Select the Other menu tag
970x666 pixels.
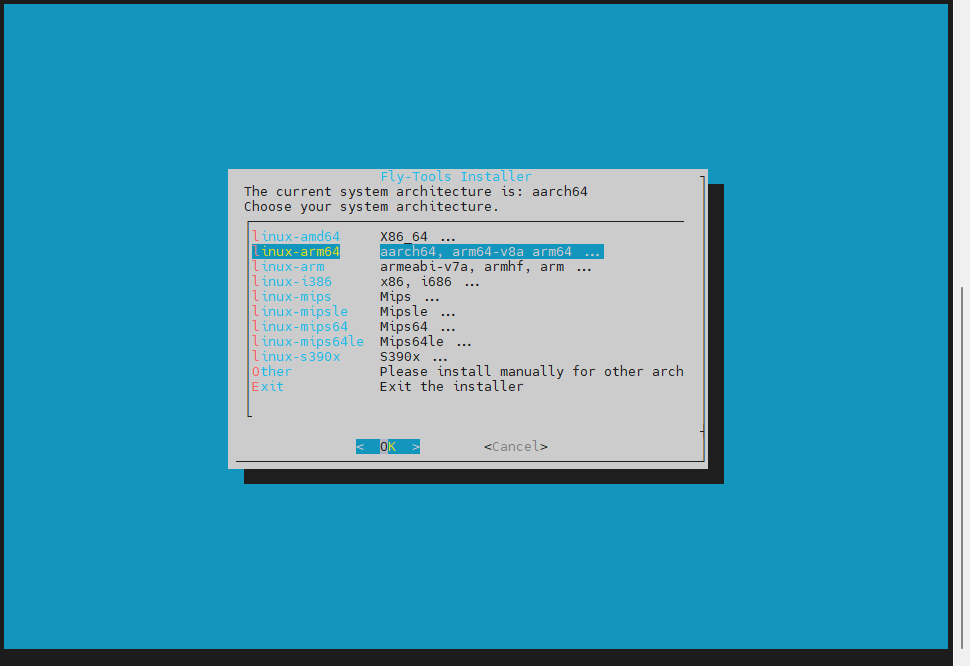[272, 372]
